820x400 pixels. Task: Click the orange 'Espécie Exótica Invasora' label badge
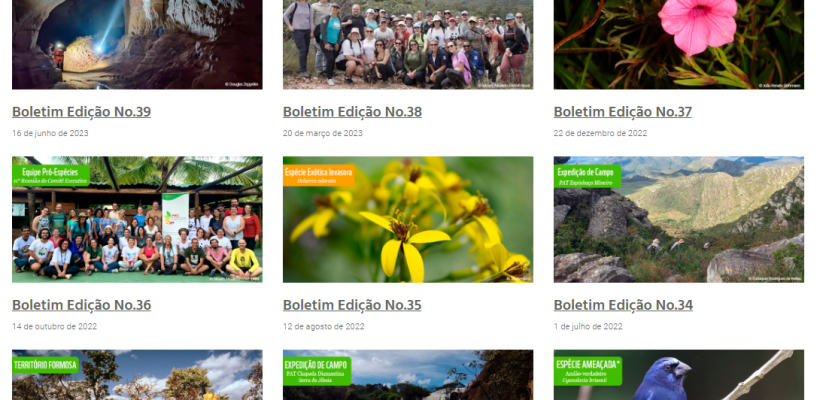[x=318, y=176]
